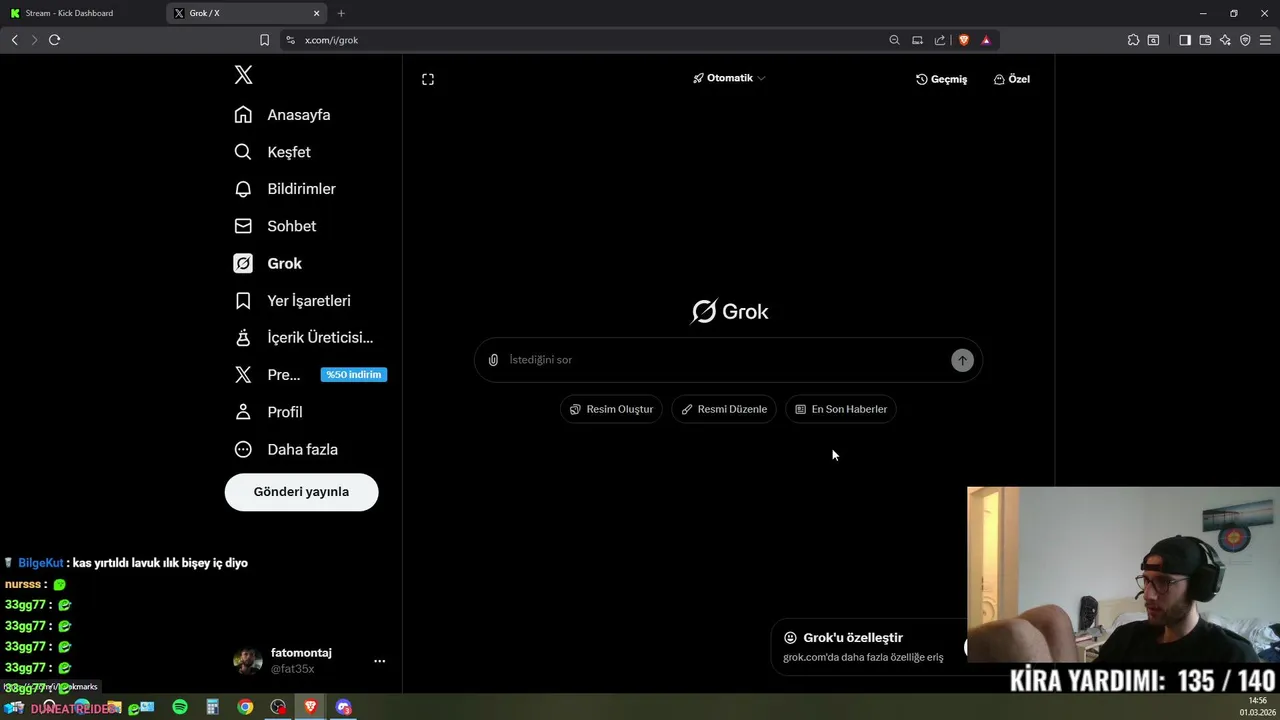1280x720 pixels.
Task: Select Resmi Düzenle suggestion
Action: [724, 409]
